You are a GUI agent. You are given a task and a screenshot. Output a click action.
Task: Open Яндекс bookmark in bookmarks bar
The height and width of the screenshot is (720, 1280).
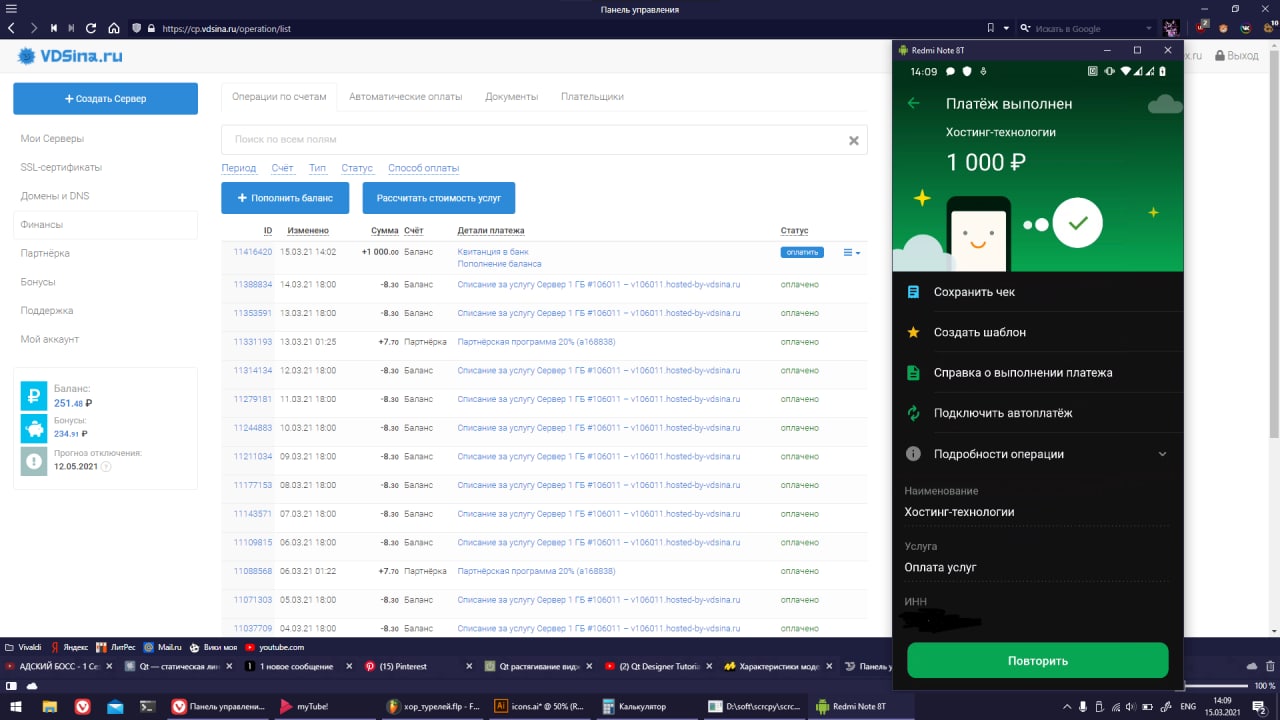[x=70, y=647]
